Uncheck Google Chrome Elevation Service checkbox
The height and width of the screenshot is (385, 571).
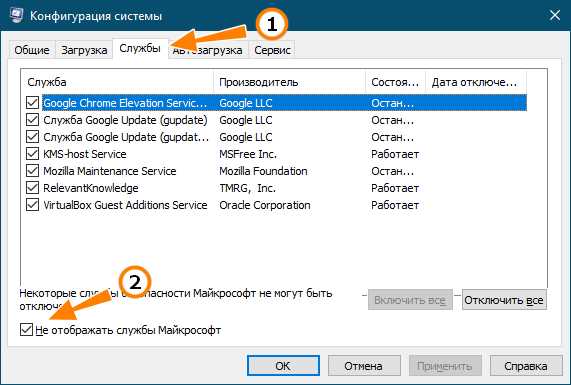click(32, 103)
